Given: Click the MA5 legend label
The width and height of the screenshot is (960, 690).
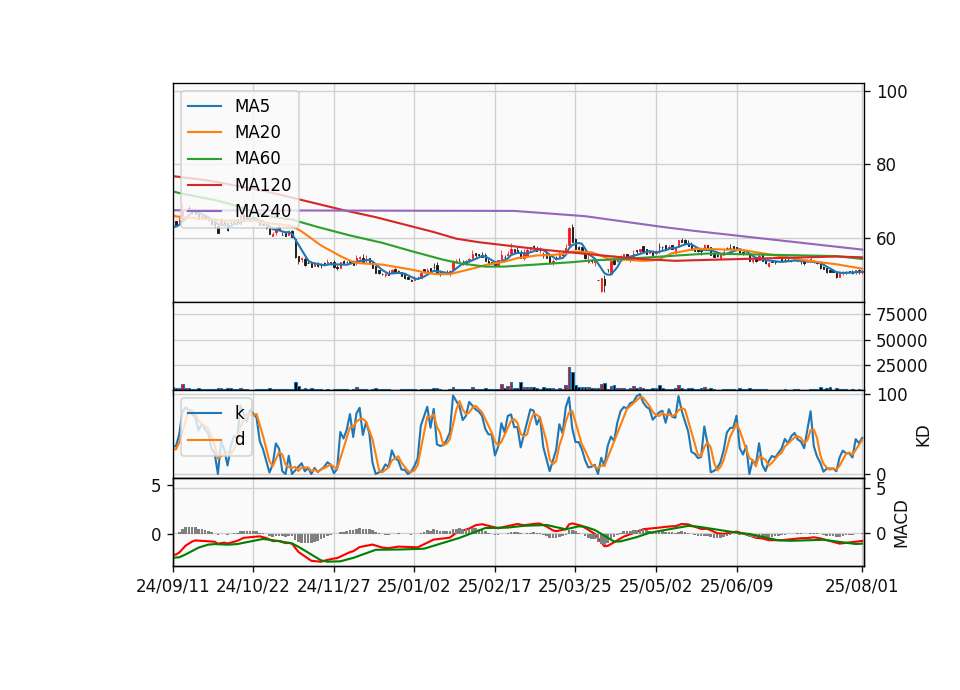Looking at the screenshot, I should pos(252,106).
